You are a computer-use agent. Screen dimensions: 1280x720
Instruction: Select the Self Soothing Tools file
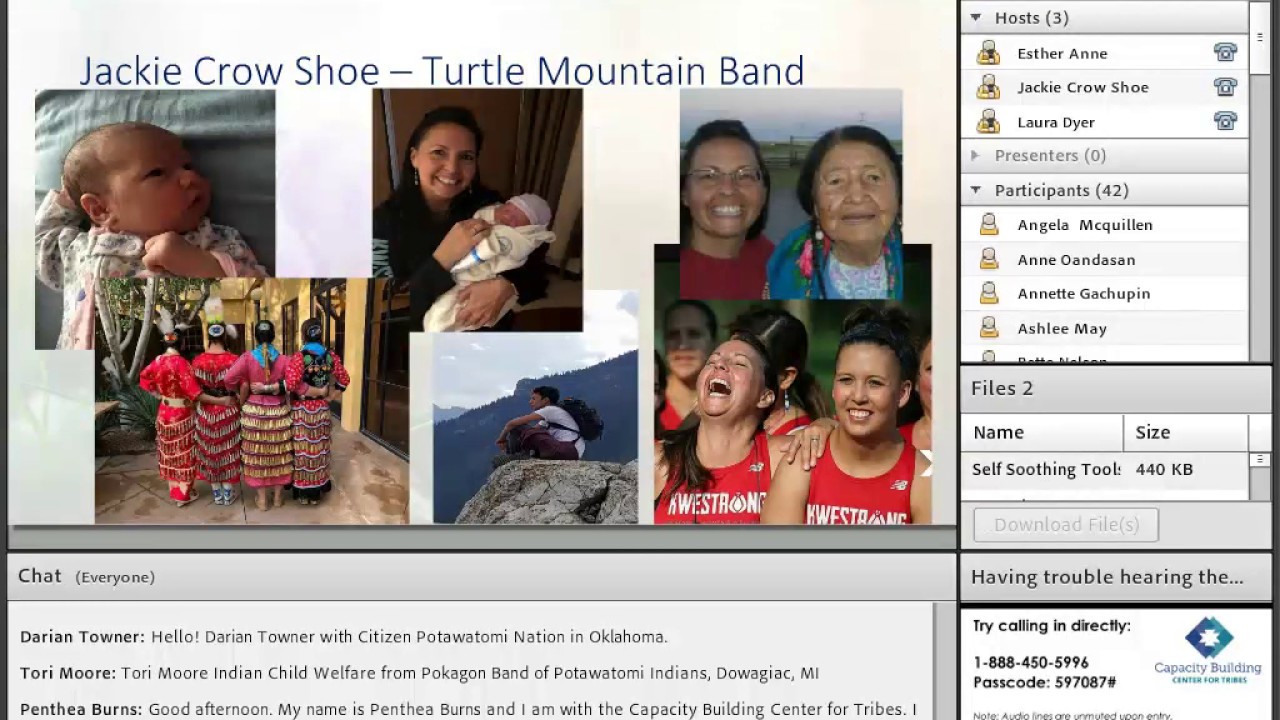point(1046,469)
